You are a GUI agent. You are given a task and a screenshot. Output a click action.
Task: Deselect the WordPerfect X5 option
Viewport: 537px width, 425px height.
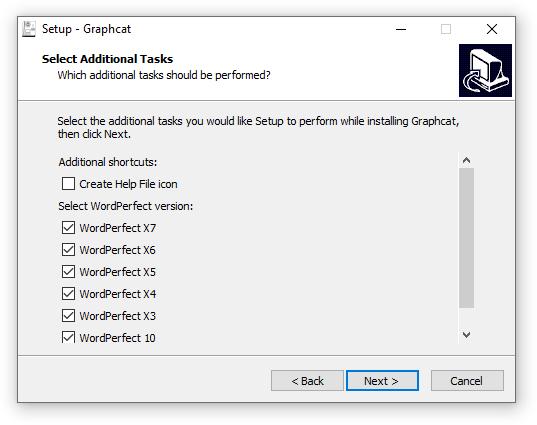pos(68,271)
